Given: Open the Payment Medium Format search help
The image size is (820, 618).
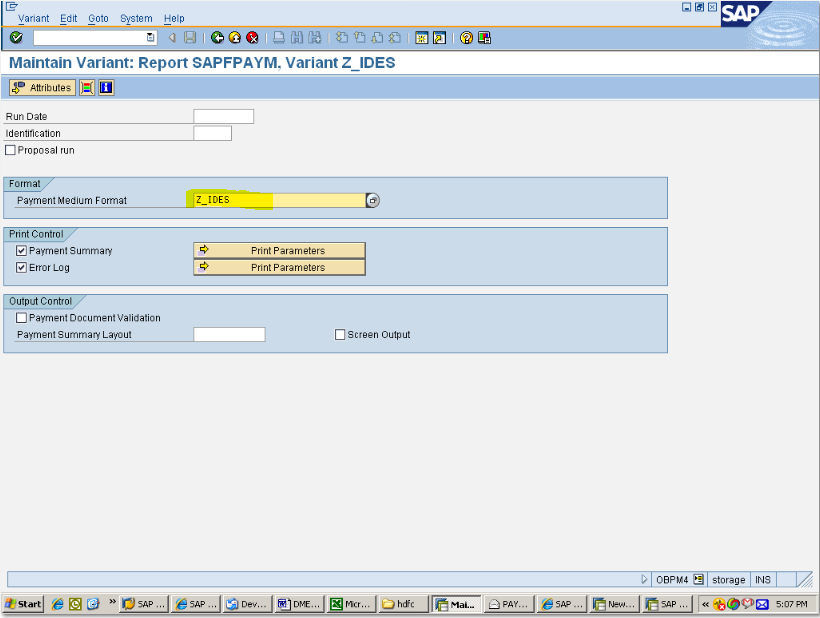Looking at the screenshot, I should click(372, 200).
